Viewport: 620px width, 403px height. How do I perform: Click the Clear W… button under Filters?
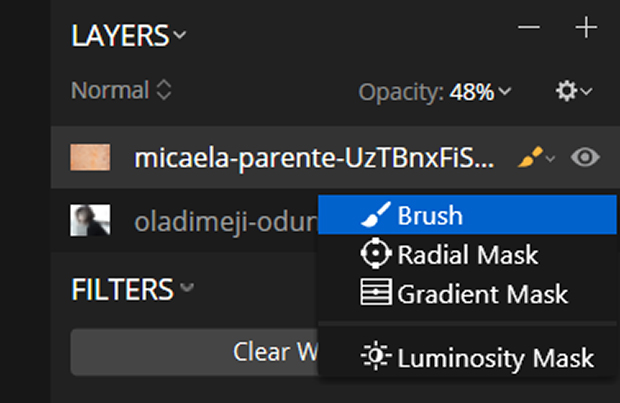point(195,352)
